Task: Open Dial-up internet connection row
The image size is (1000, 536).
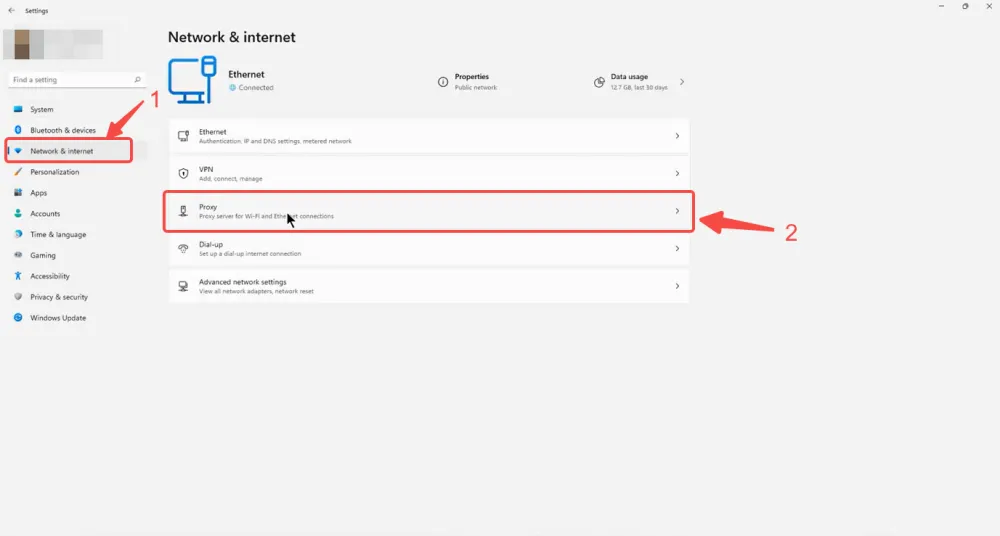Action: pyautogui.click(x=429, y=248)
